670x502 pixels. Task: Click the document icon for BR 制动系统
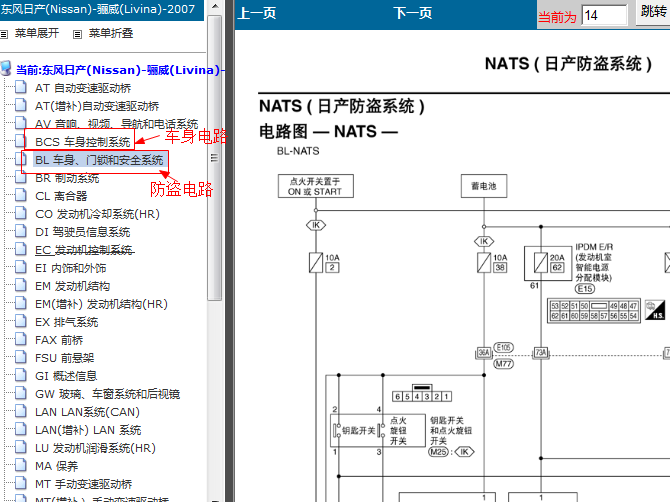[21, 177]
